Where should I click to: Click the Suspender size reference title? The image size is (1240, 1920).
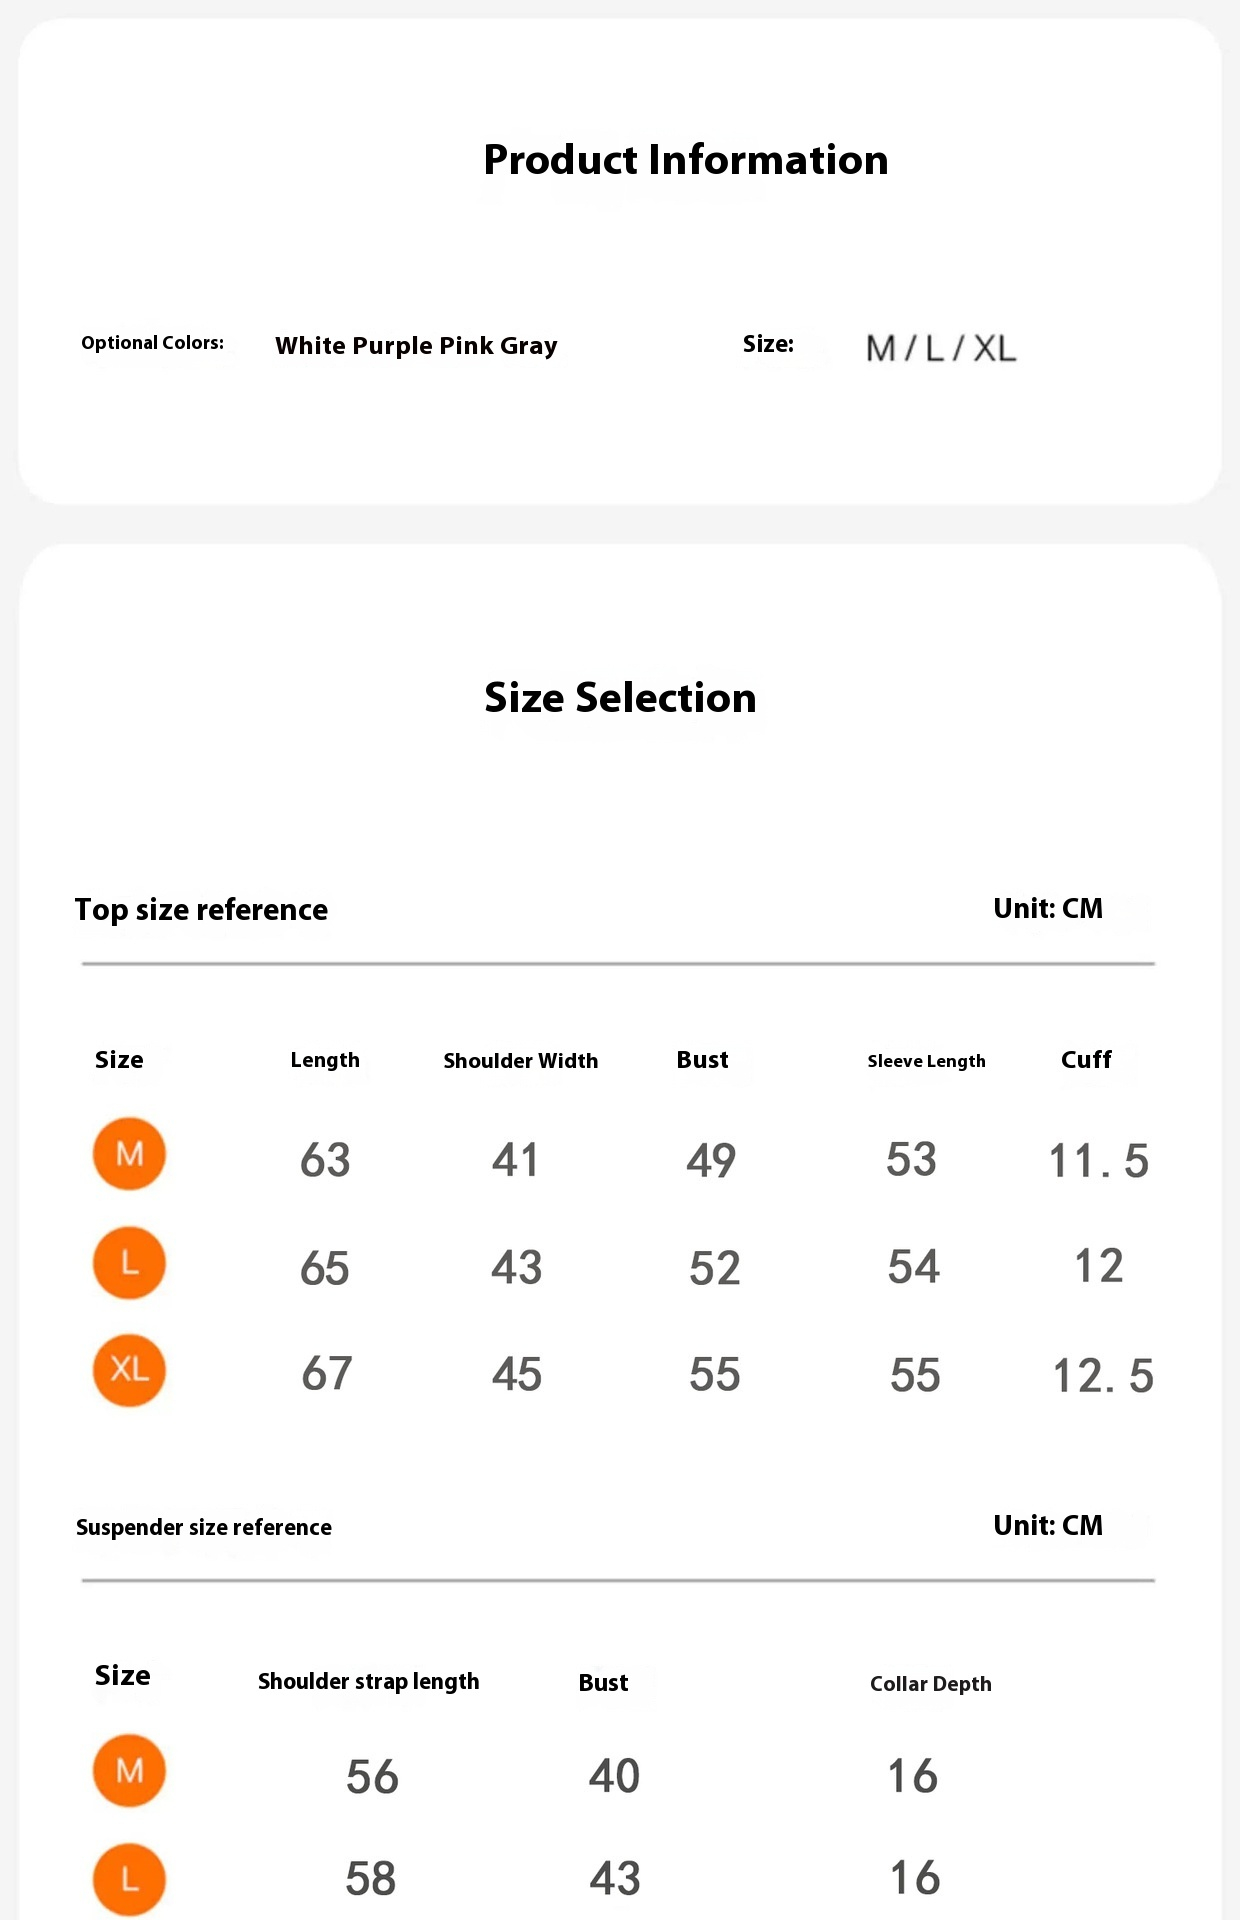point(204,1528)
